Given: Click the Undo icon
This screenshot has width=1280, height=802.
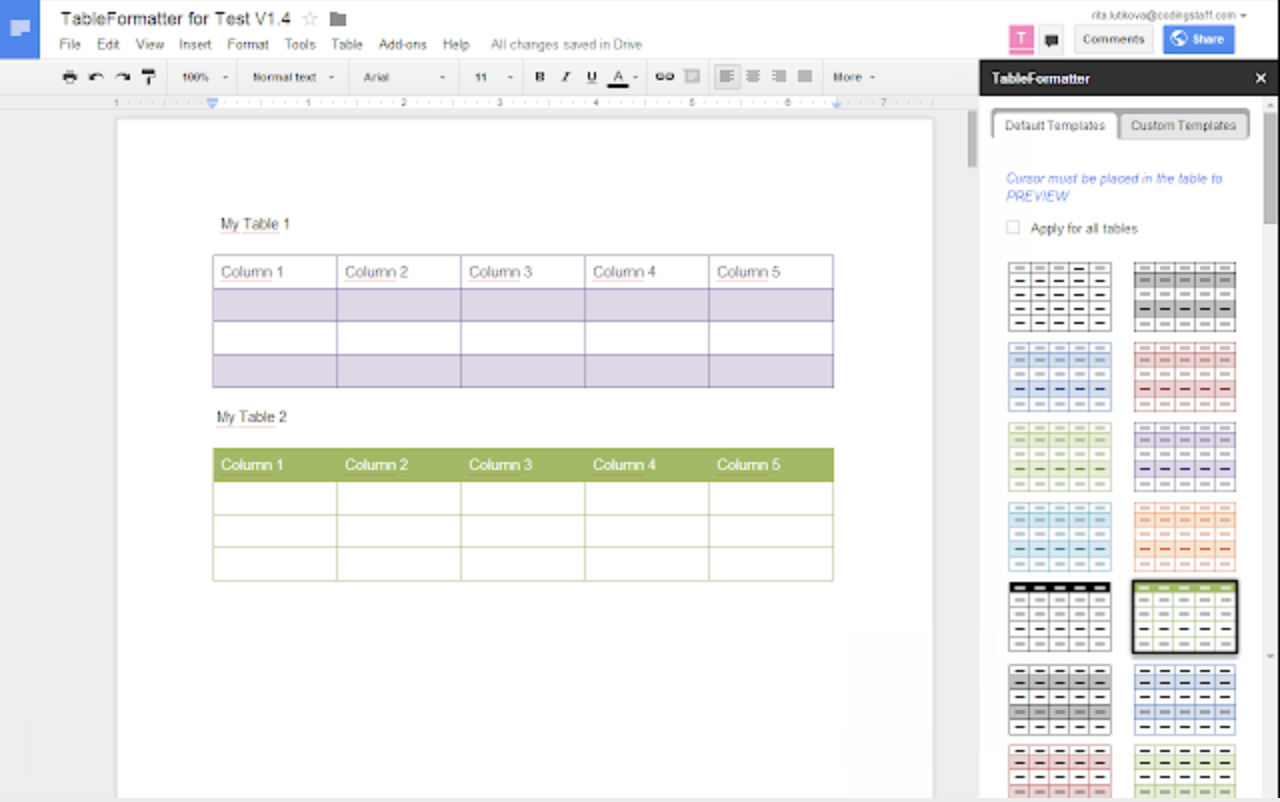Looking at the screenshot, I should (x=95, y=77).
